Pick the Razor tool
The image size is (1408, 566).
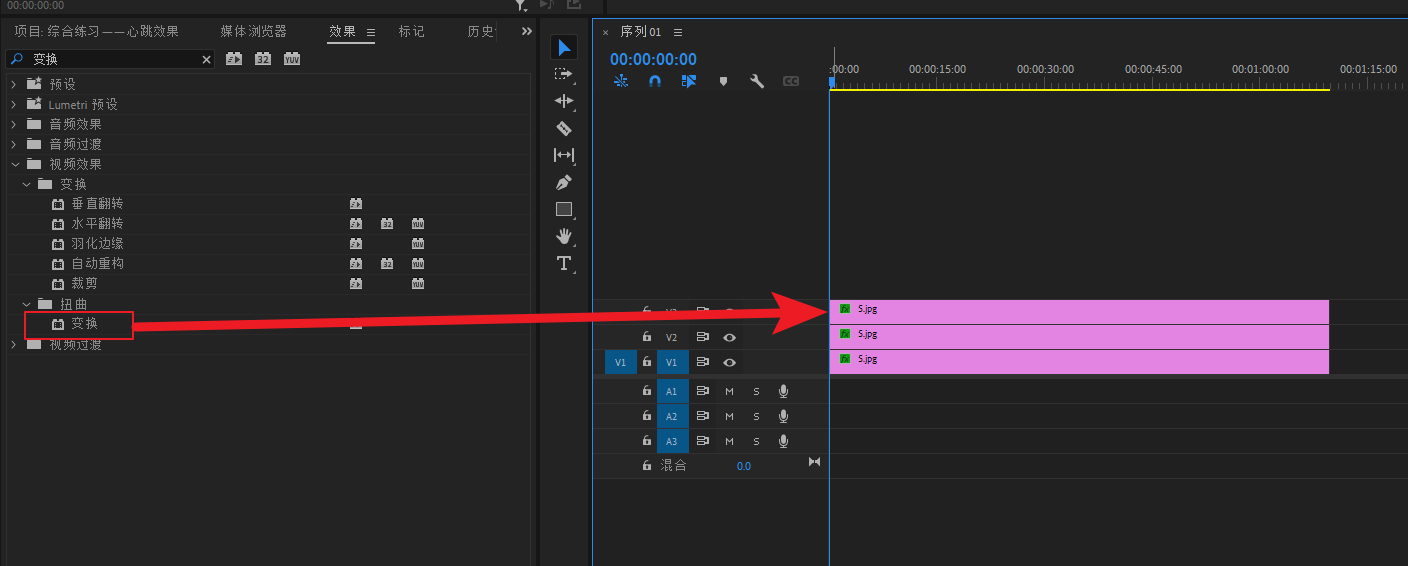click(564, 128)
